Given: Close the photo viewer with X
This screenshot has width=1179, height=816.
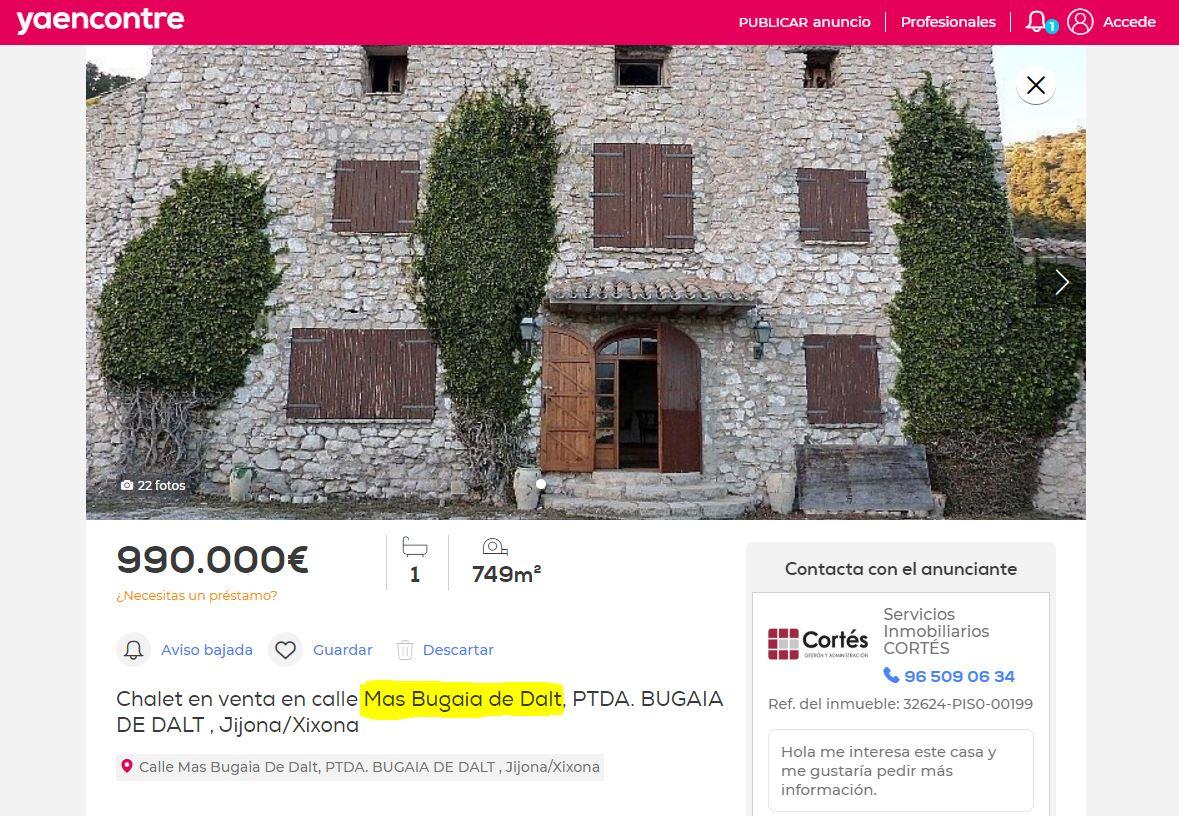Looking at the screenshot, I should pos(1035,85).
